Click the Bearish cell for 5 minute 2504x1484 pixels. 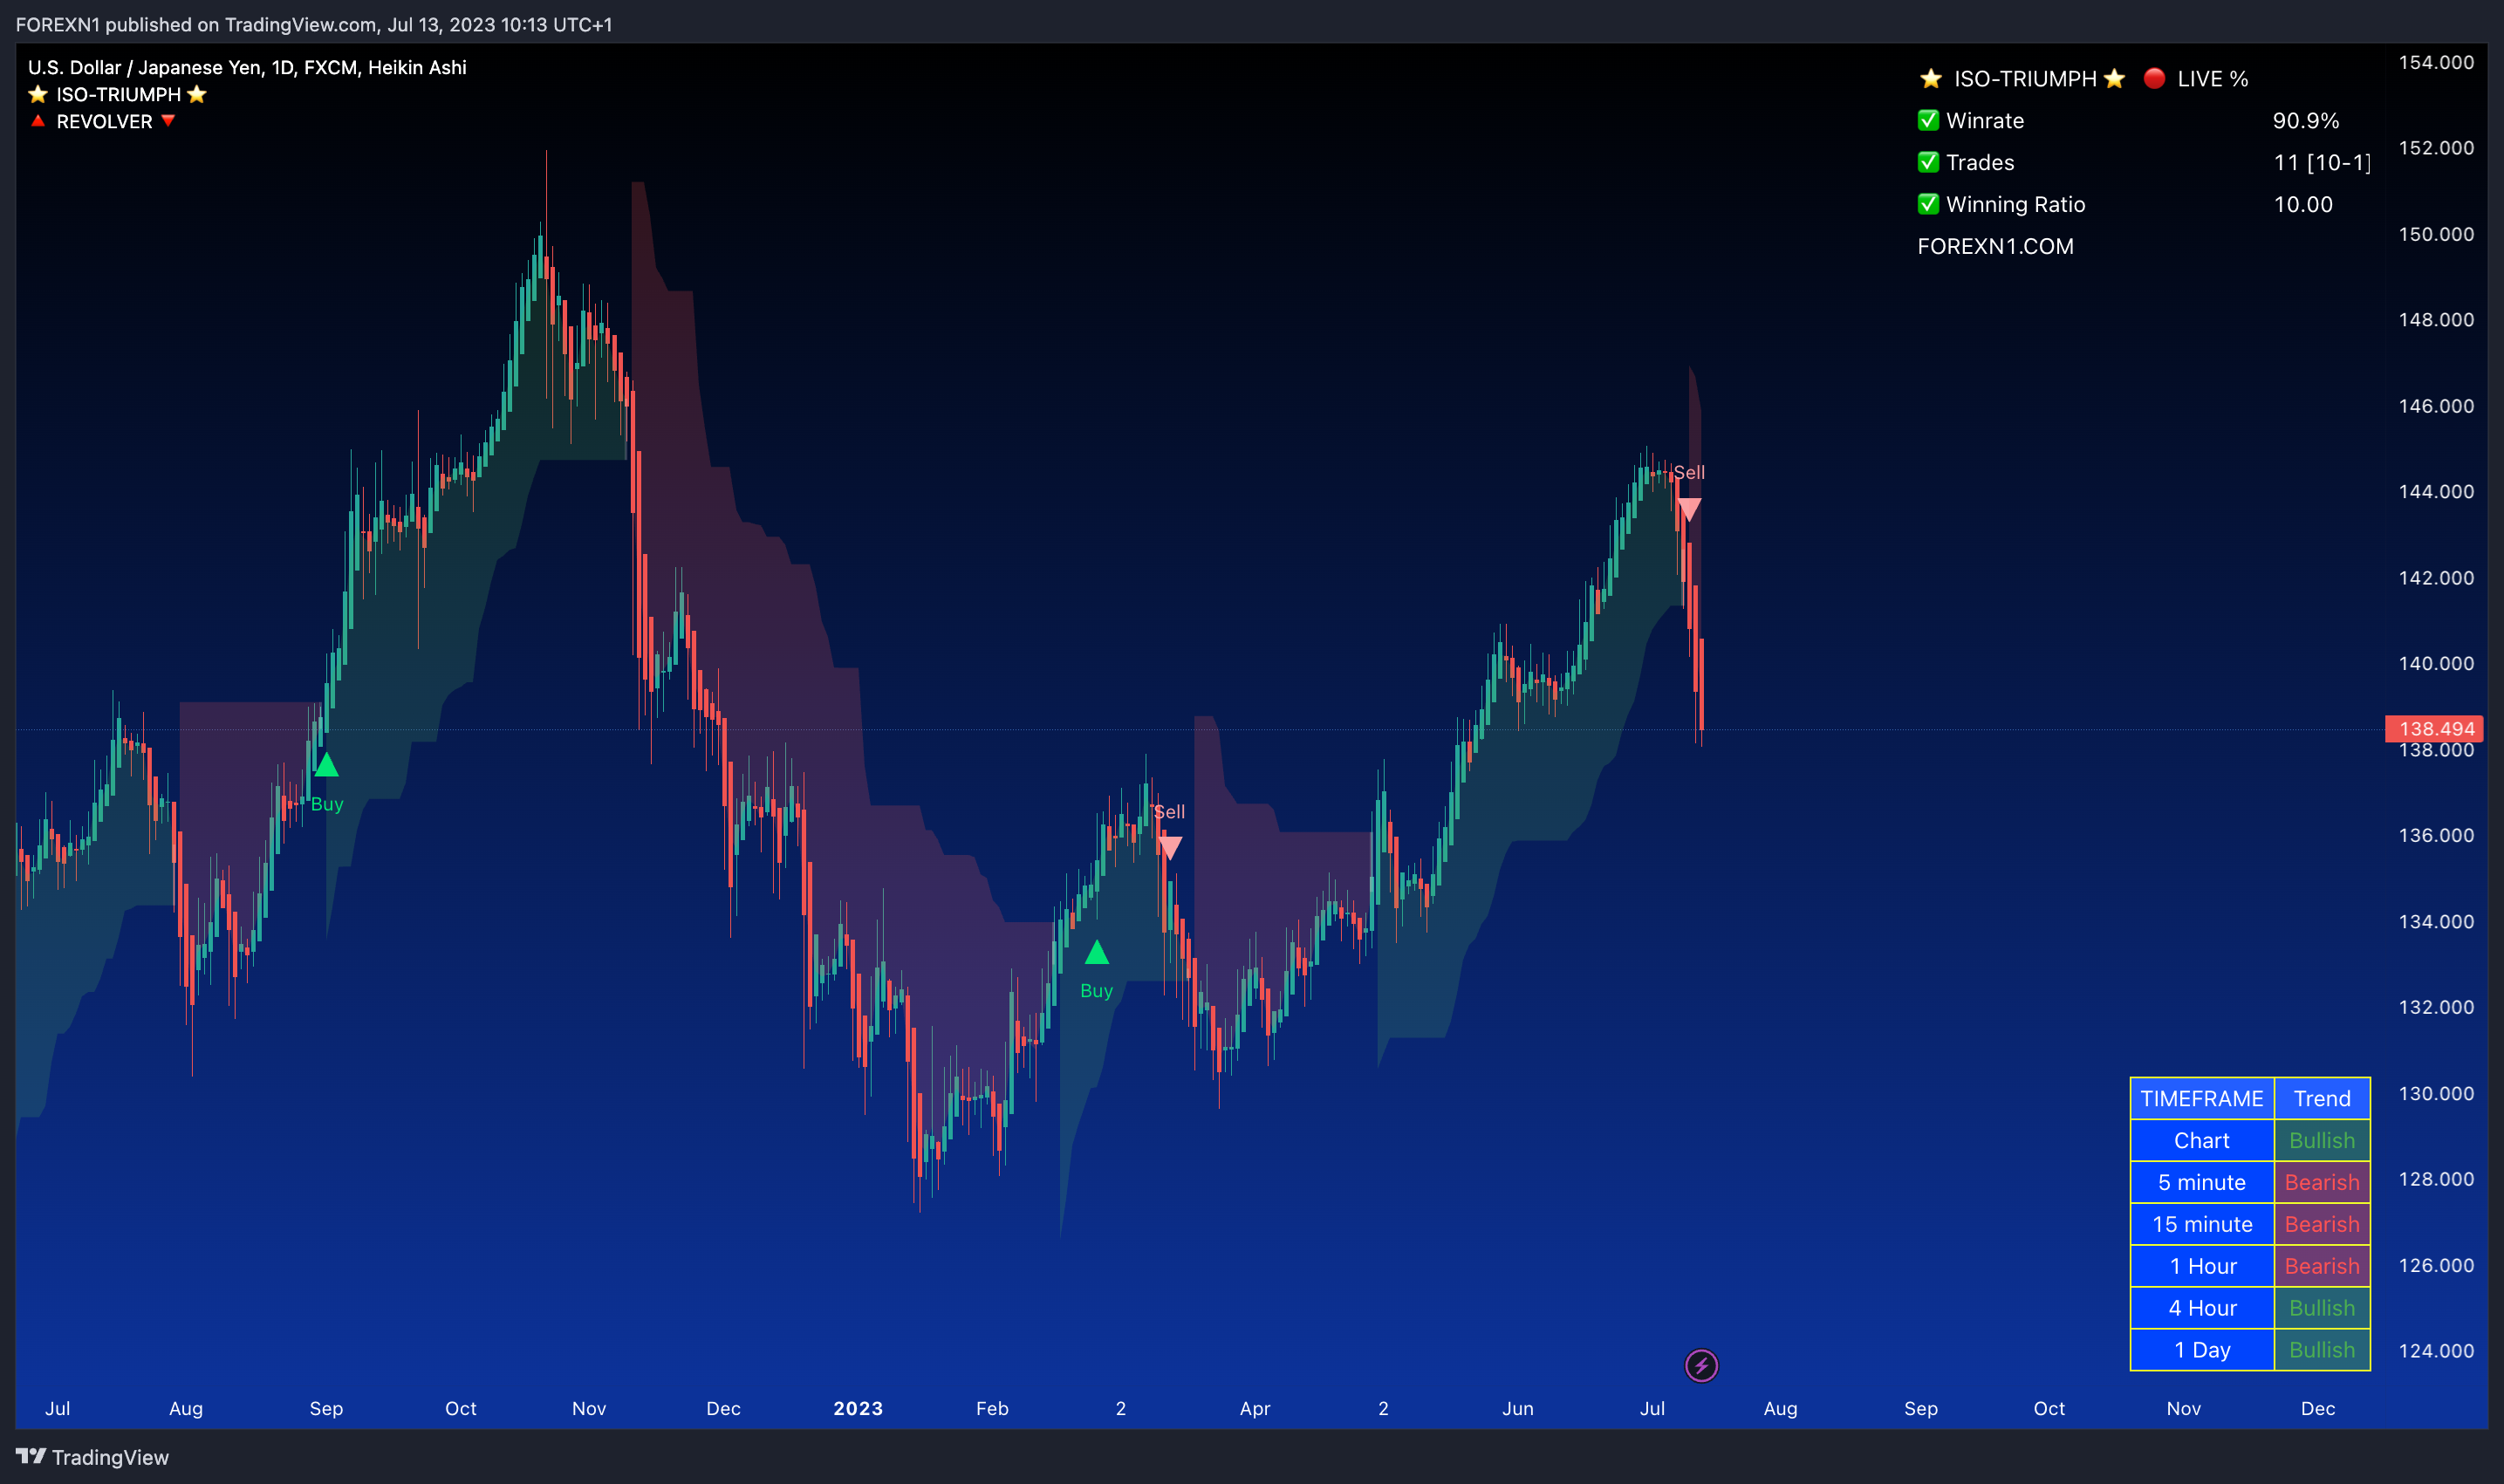(2321, 1182)
